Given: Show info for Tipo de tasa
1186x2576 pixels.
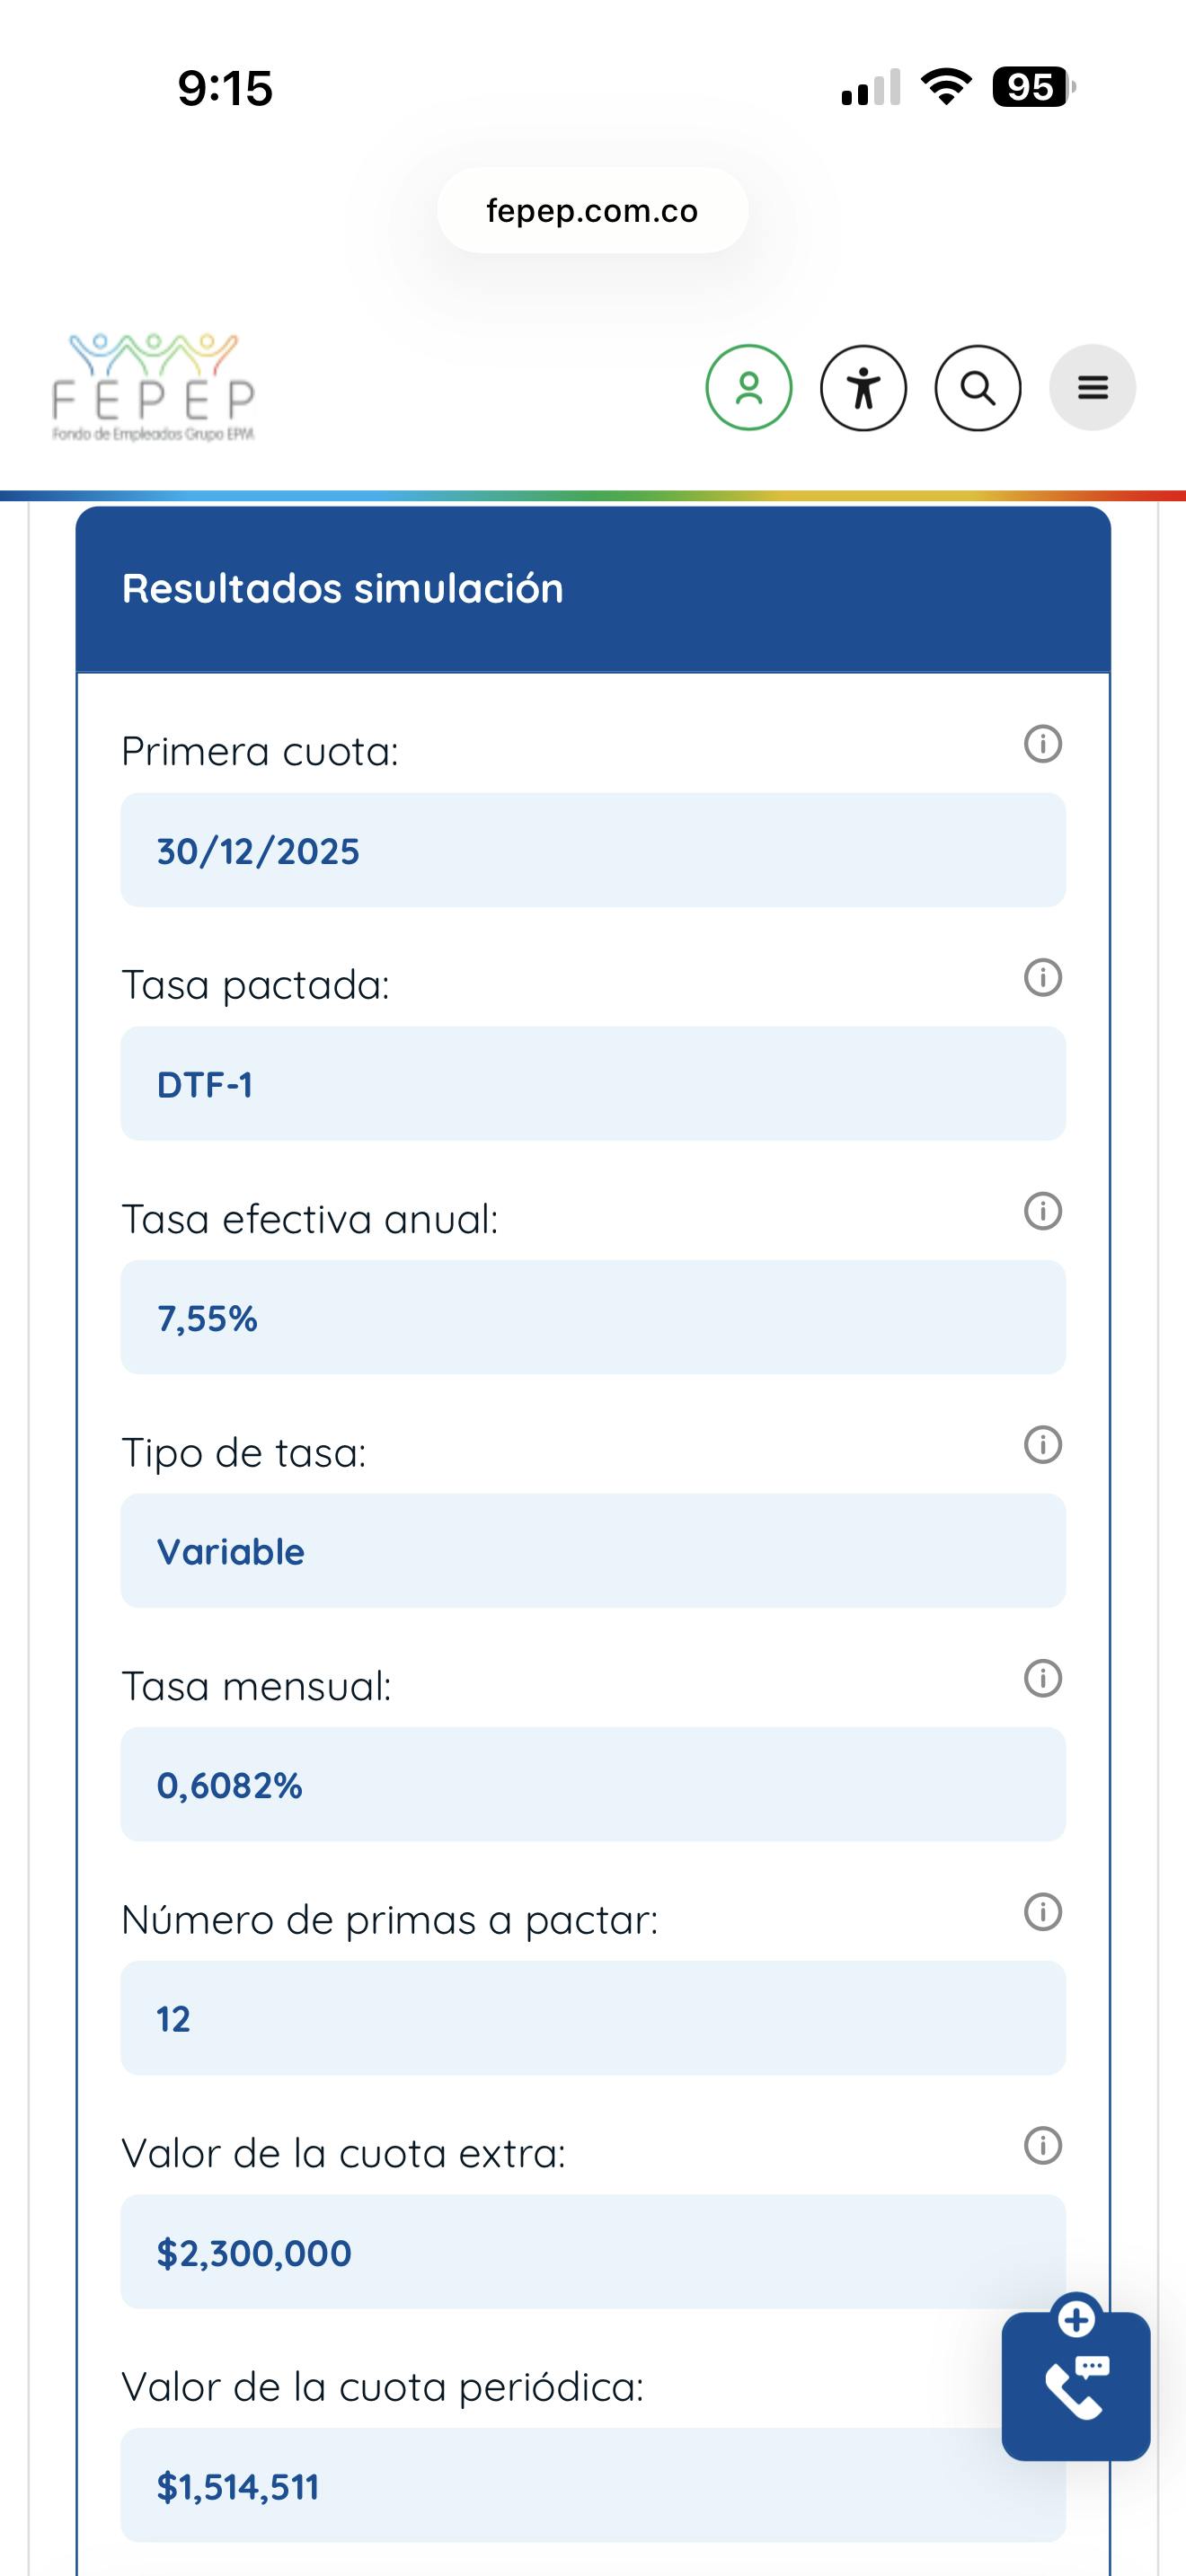Looking at the screenshot, I should tap(1042, 1444).
